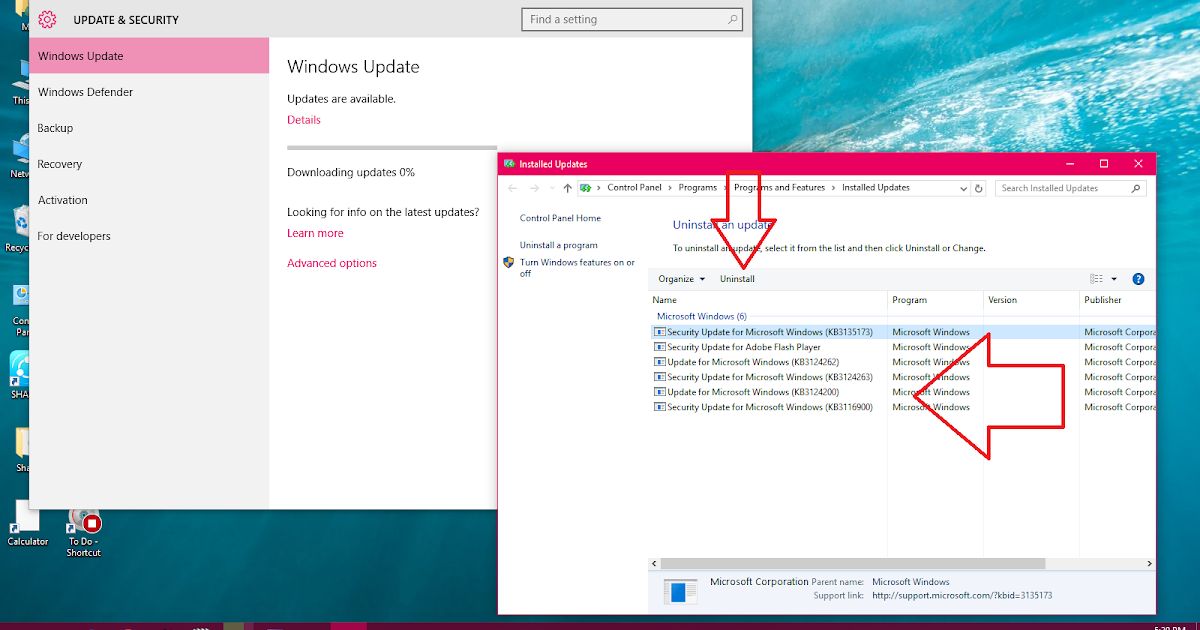Click chevron after Programs and Features breadcrumb
Screen dimensions: 1200x630
coord(833,188)
